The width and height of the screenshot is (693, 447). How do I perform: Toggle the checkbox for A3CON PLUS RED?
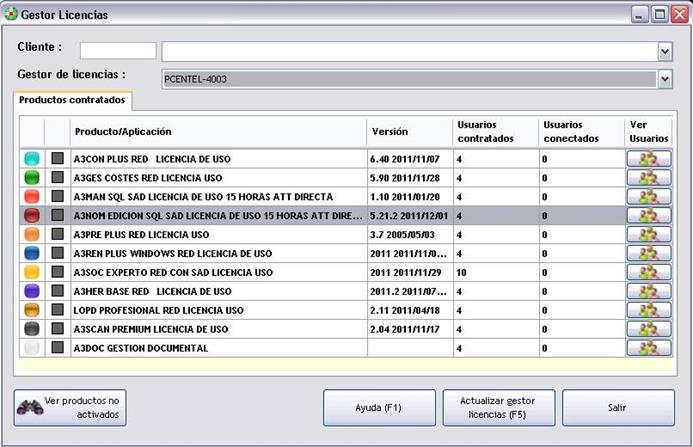(58, 158)
